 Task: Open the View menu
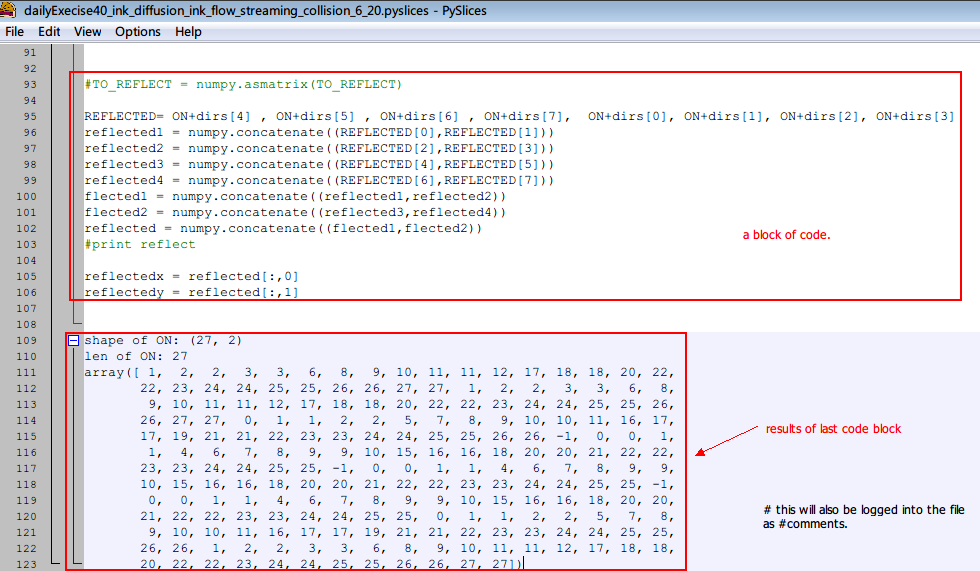tap(88, 32)
